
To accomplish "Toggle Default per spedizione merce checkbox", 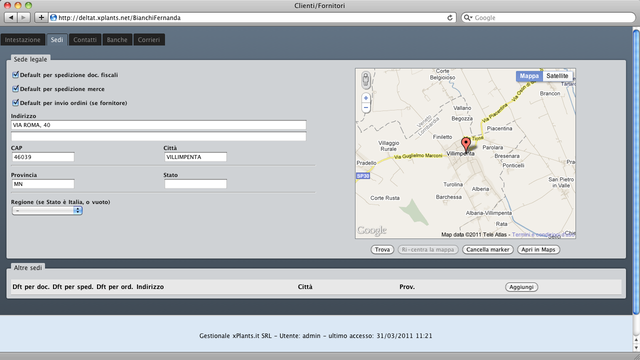I will tap(16, 89).
